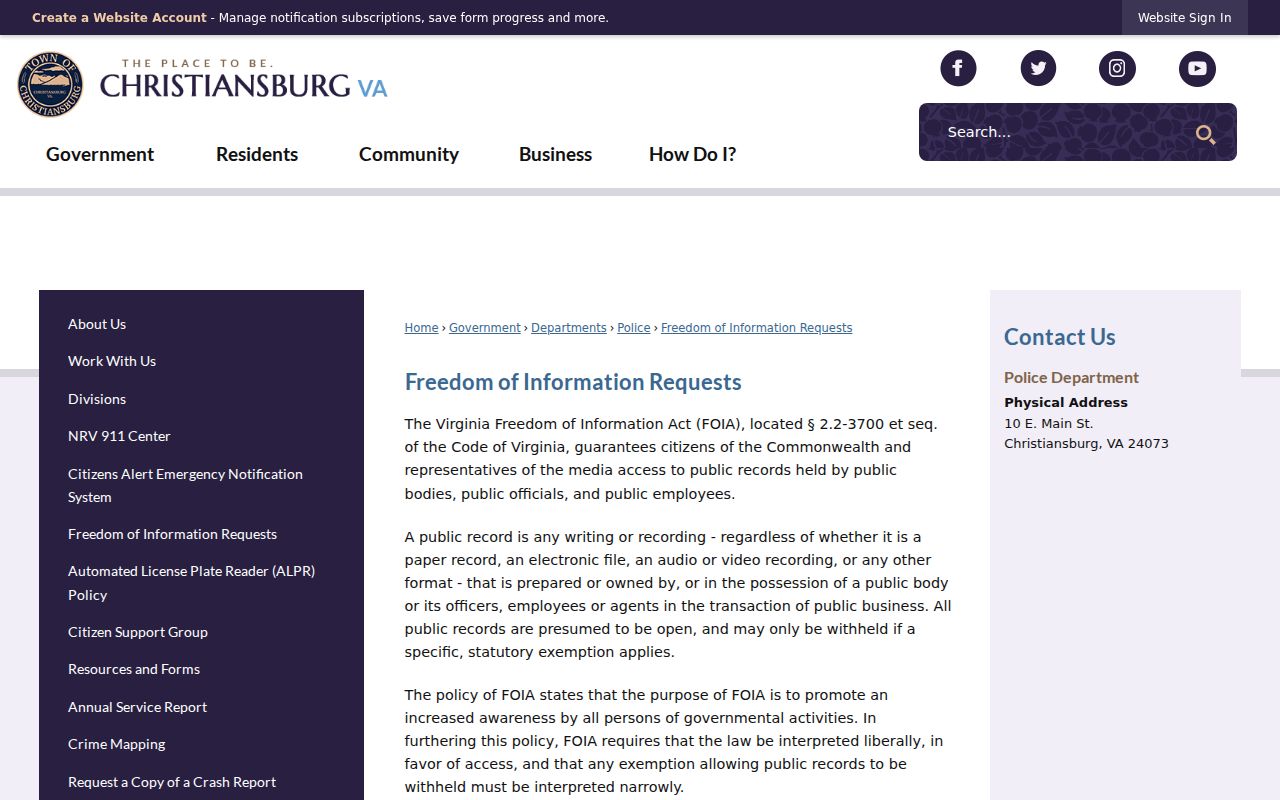Click Create a Website Account link

[x=119, y=18]
